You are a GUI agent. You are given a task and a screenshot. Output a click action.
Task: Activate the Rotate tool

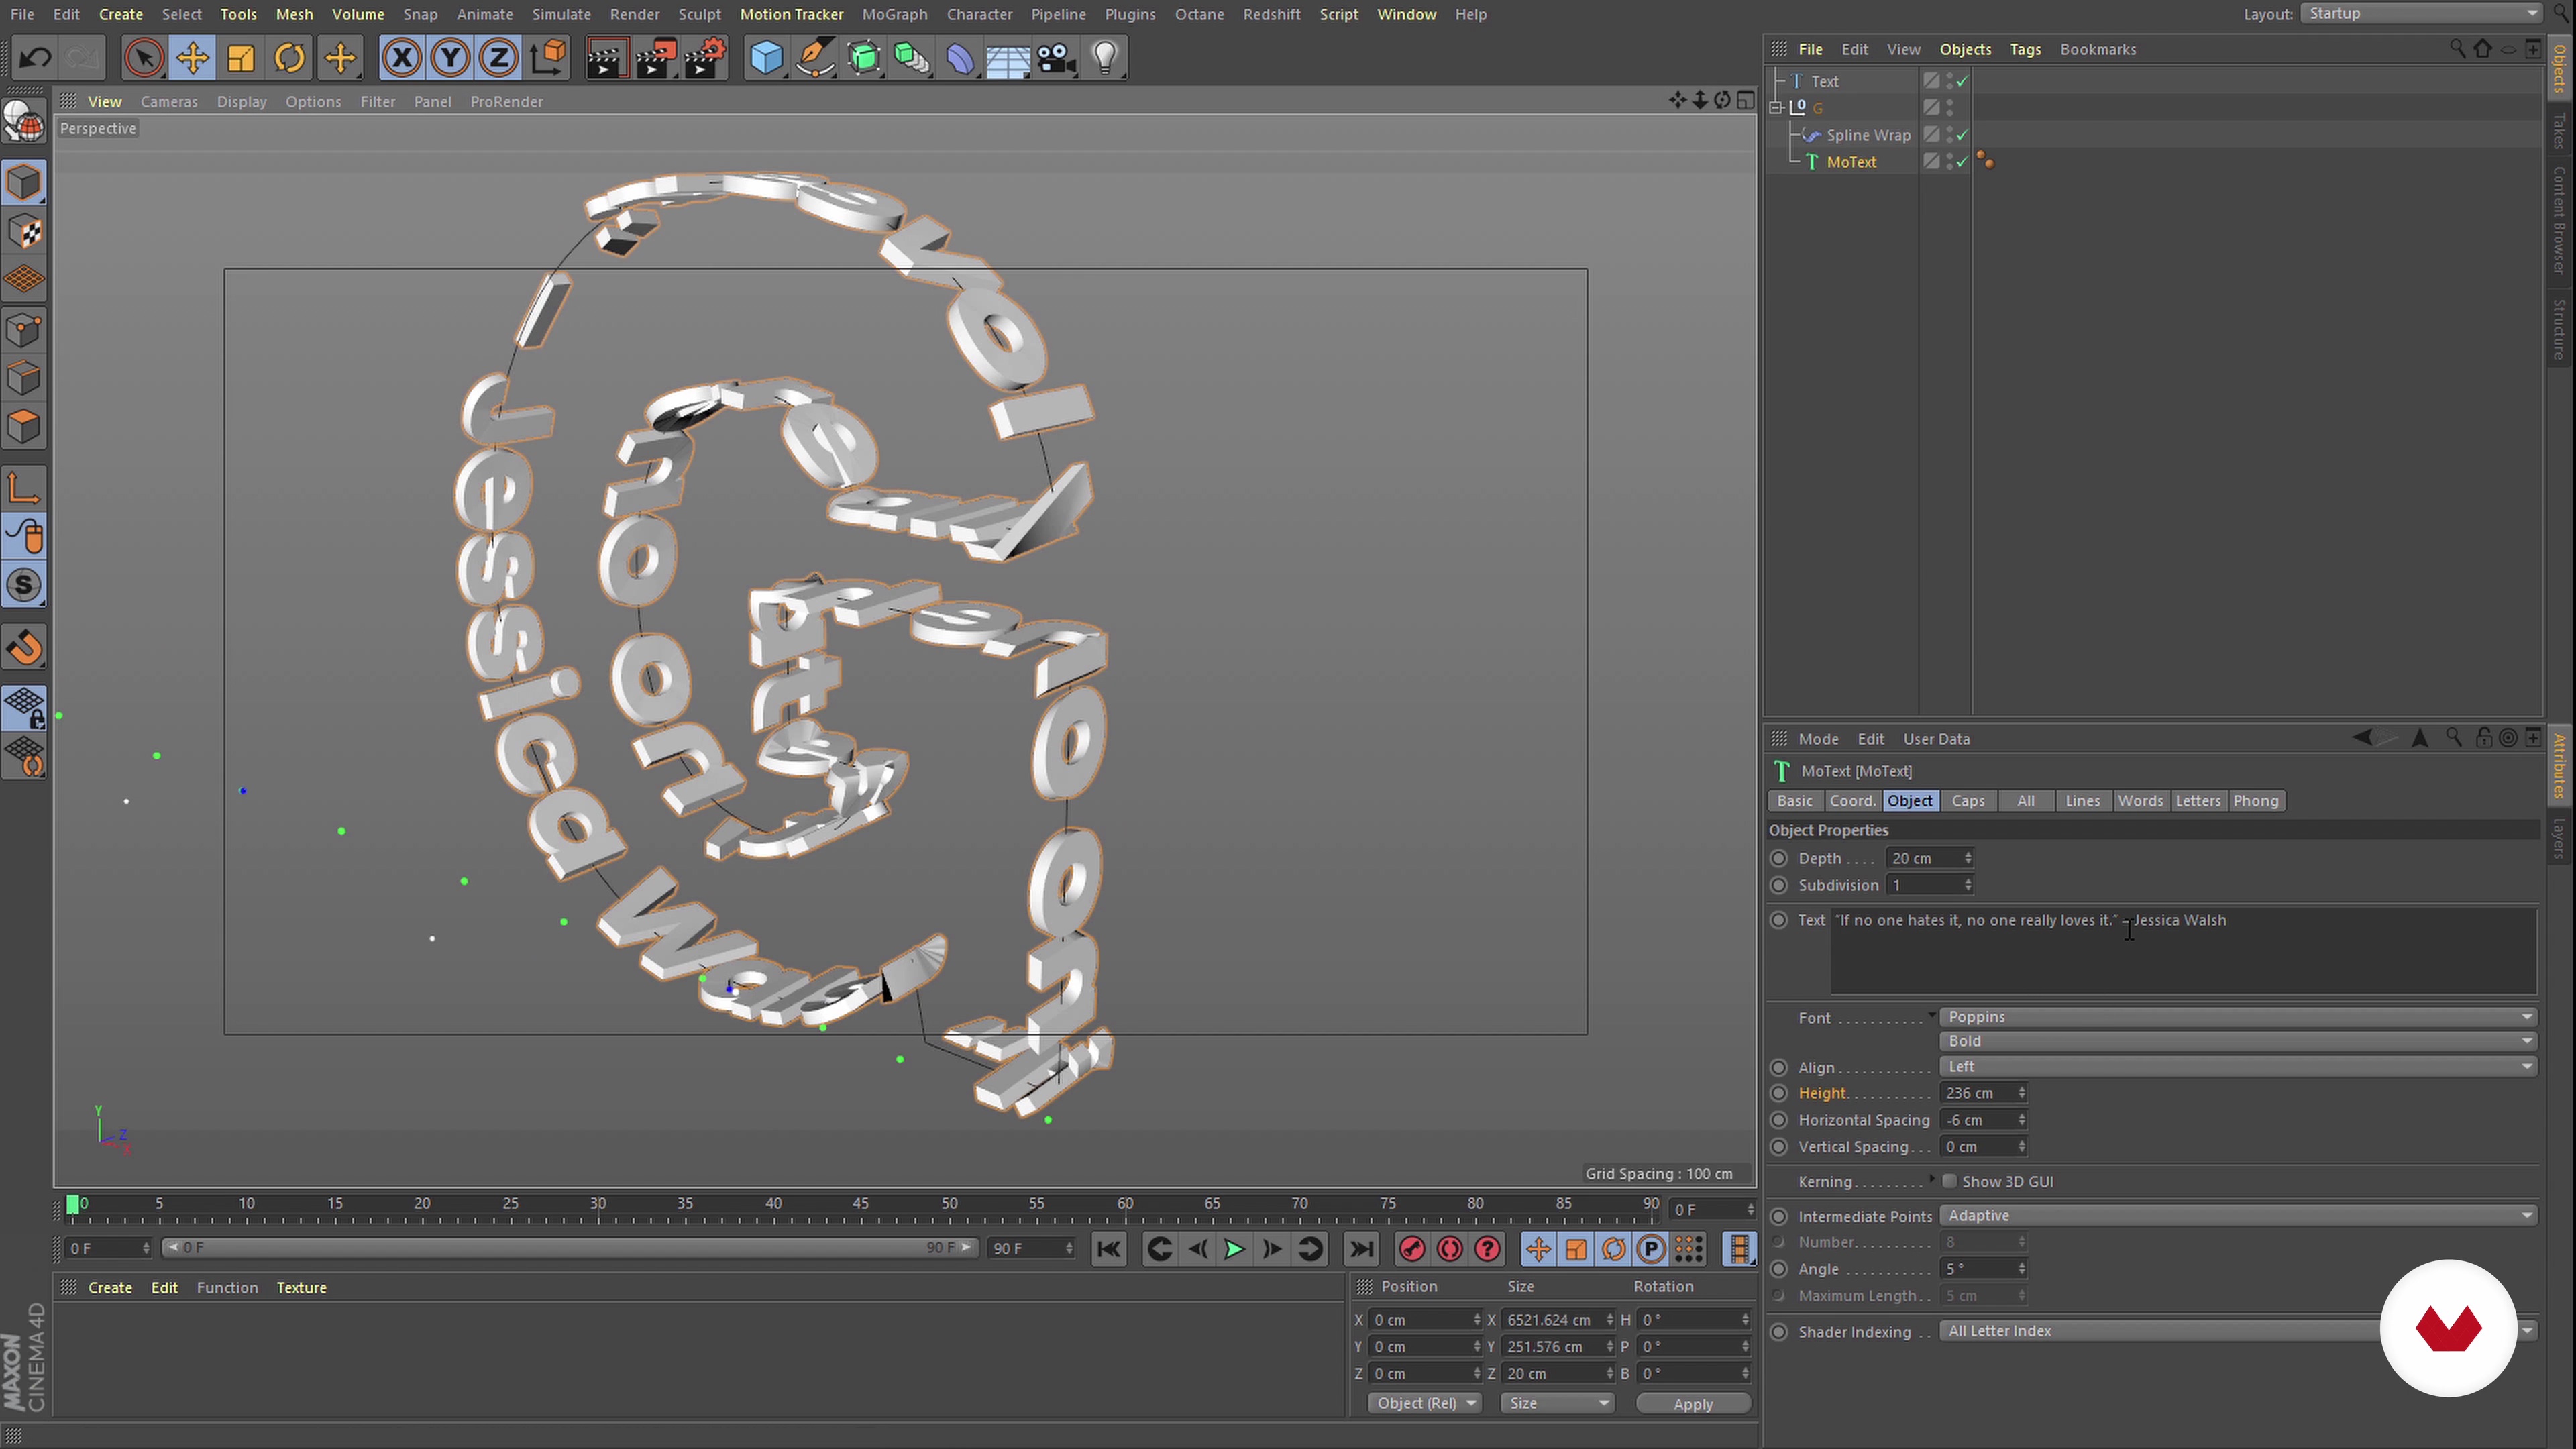point(290,58)
